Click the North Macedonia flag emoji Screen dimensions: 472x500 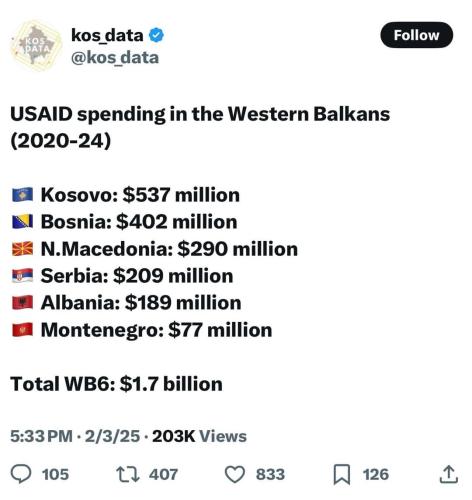[x=23, y=249]
